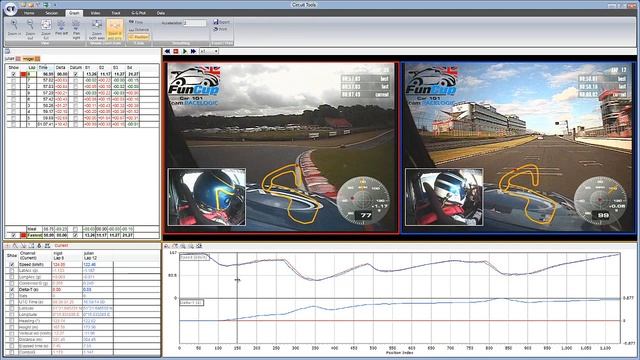The height and width of the screenshot is (360, 640).
Task: Enable the Height (m) channel checkbox
Action: click(x=12, y=327)
